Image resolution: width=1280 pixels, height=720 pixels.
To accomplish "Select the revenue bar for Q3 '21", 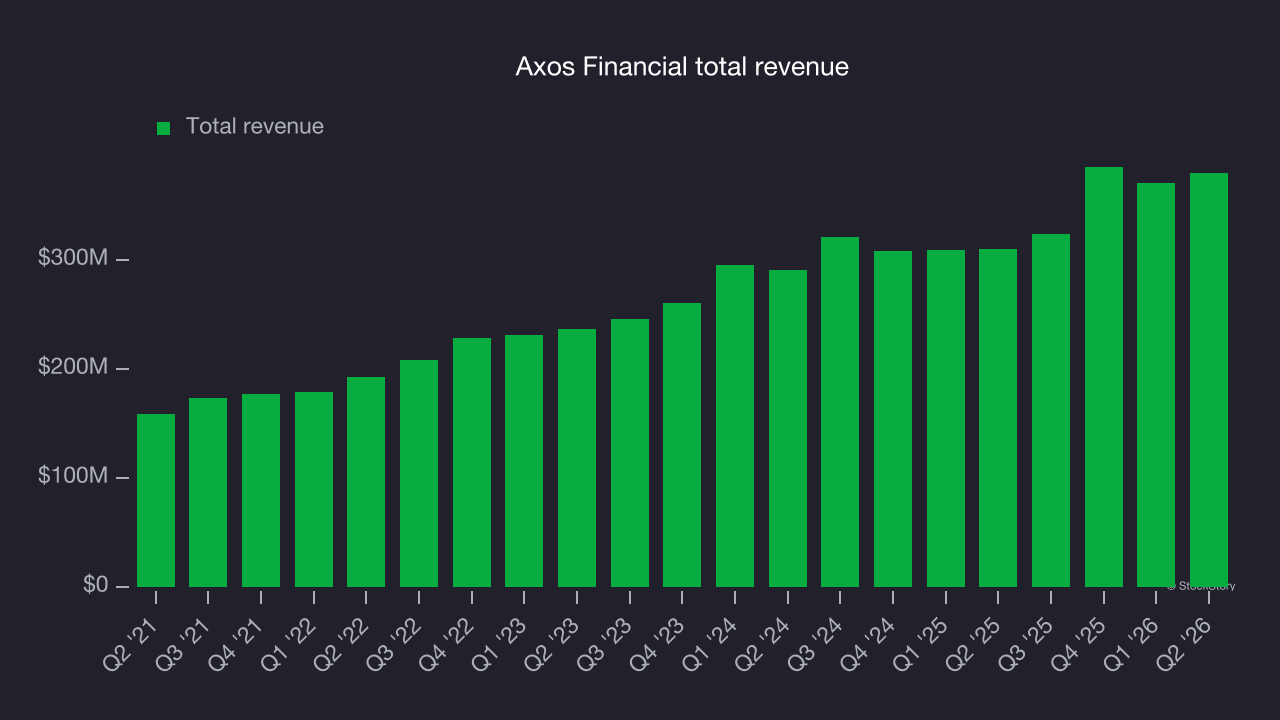I will point(208,492).
